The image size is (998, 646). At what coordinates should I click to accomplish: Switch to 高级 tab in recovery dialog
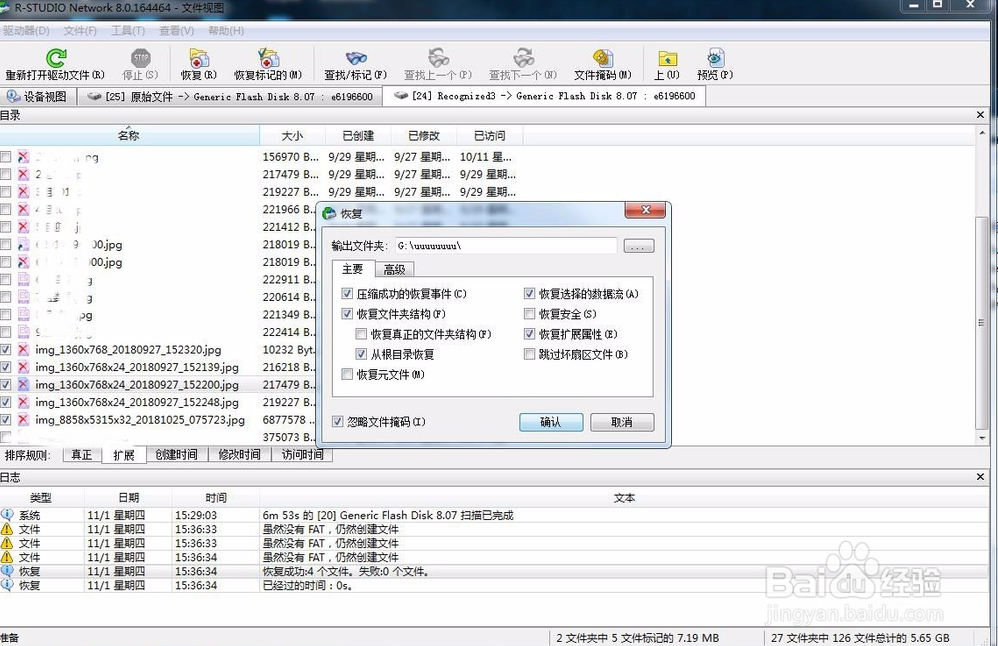tap(393, 269)
